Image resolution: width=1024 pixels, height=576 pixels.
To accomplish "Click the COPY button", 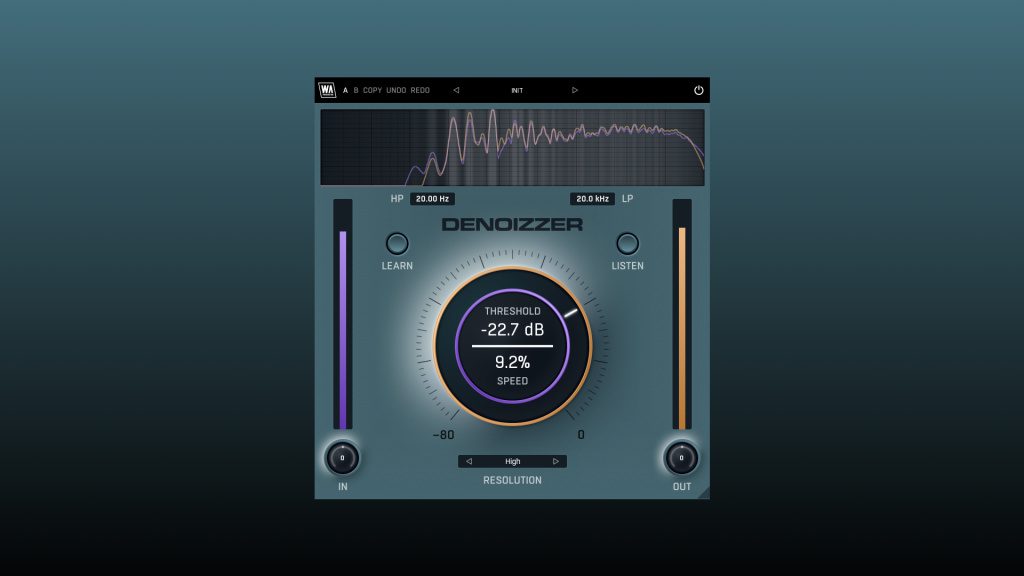I will tap(372, 90).
